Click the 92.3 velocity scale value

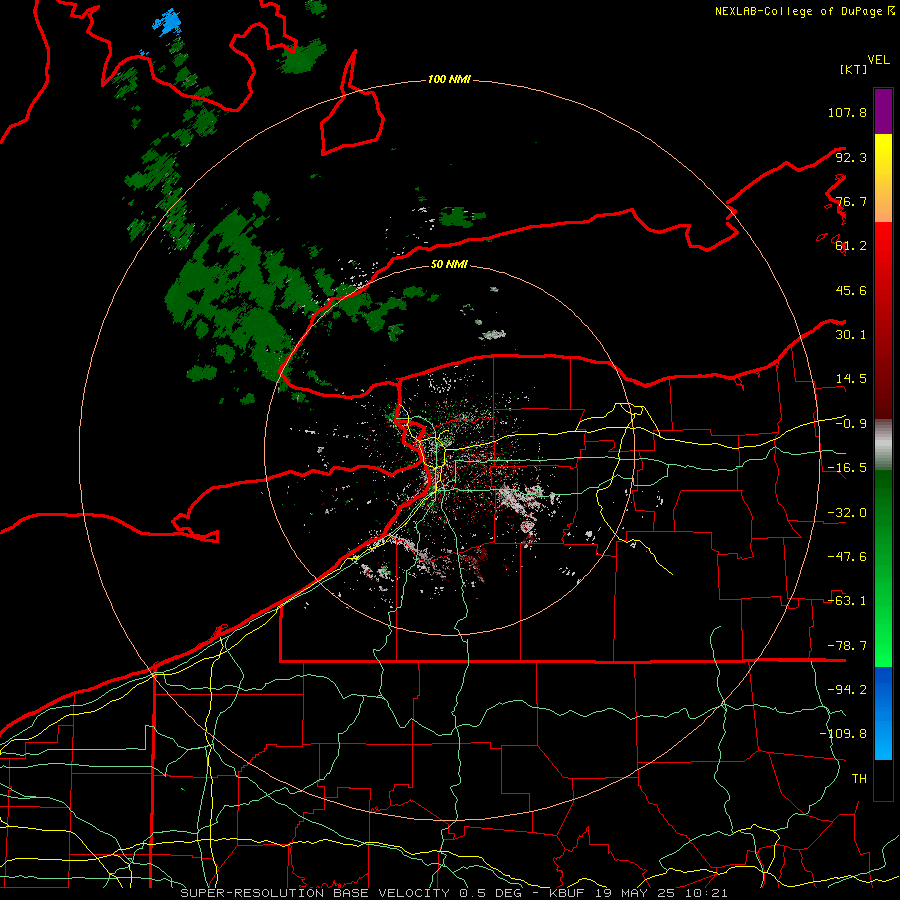tap(851, 157)
